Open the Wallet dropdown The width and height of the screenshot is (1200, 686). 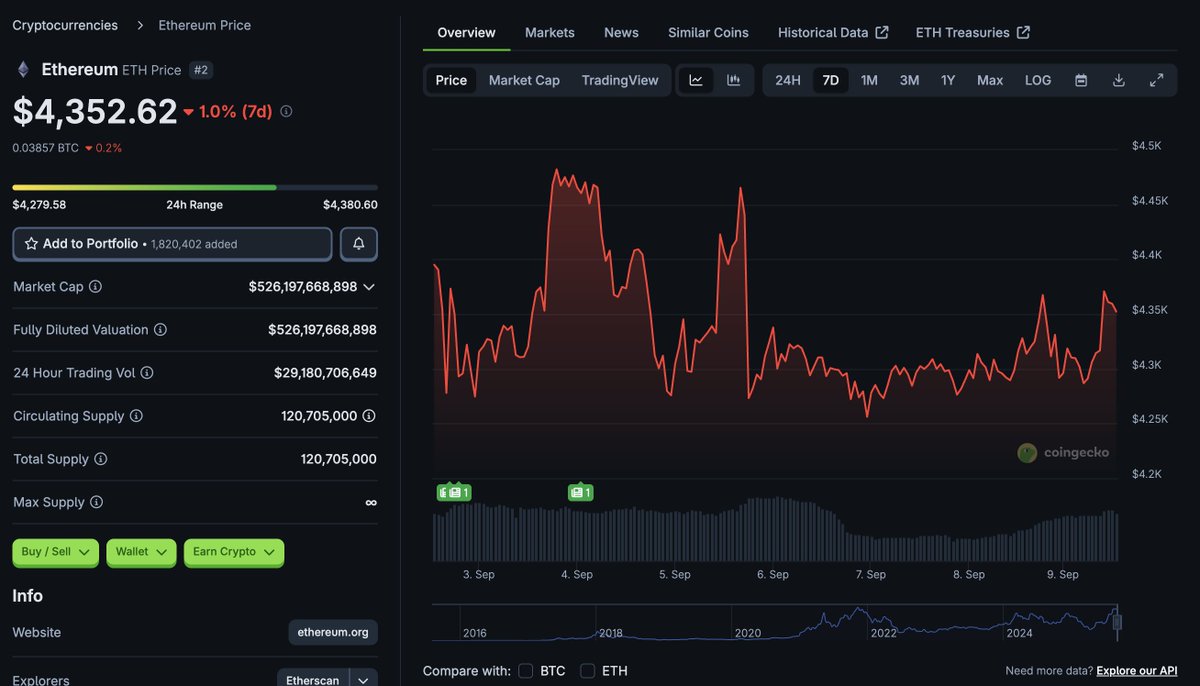point(141,552)
